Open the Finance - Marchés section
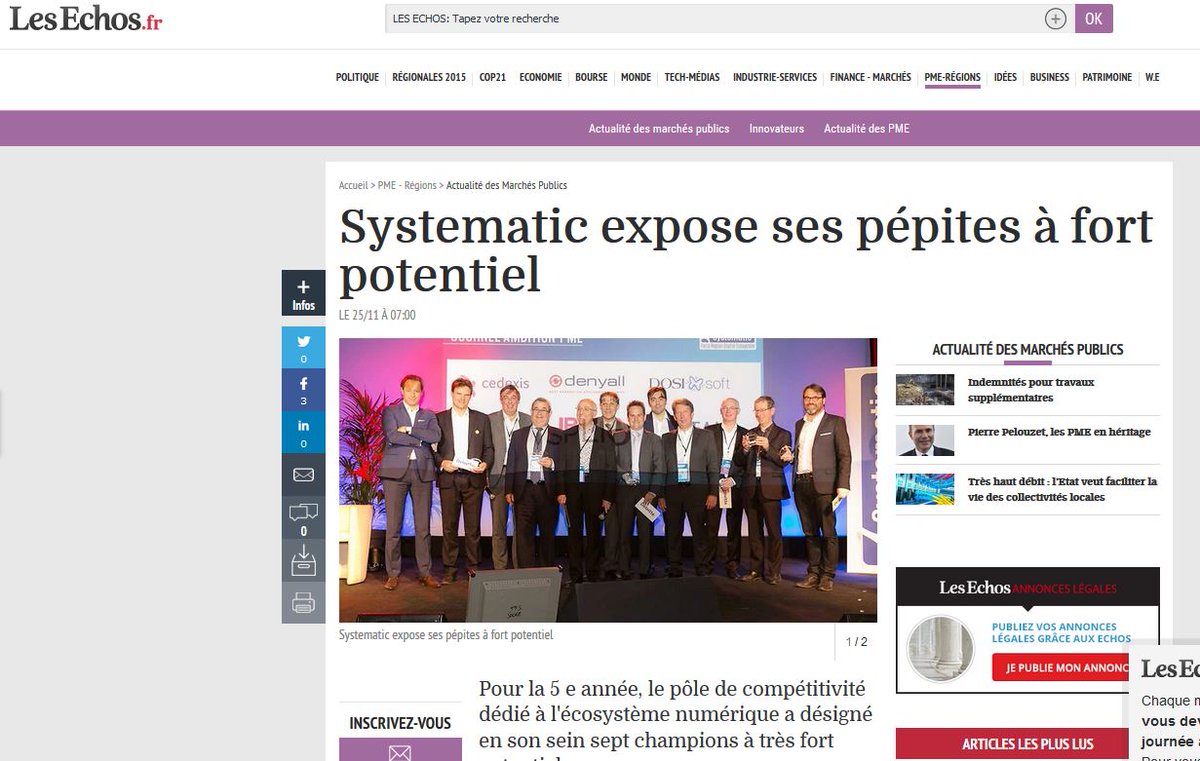This screenshot has height=761, width=1200. 871,77
